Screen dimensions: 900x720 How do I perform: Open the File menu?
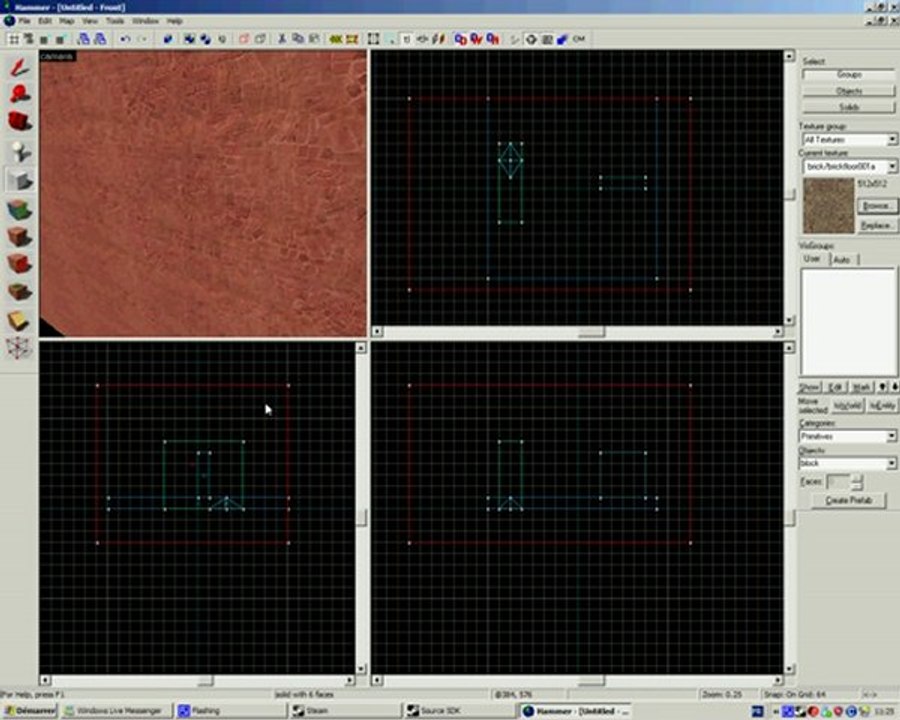(x=24, y=21)
